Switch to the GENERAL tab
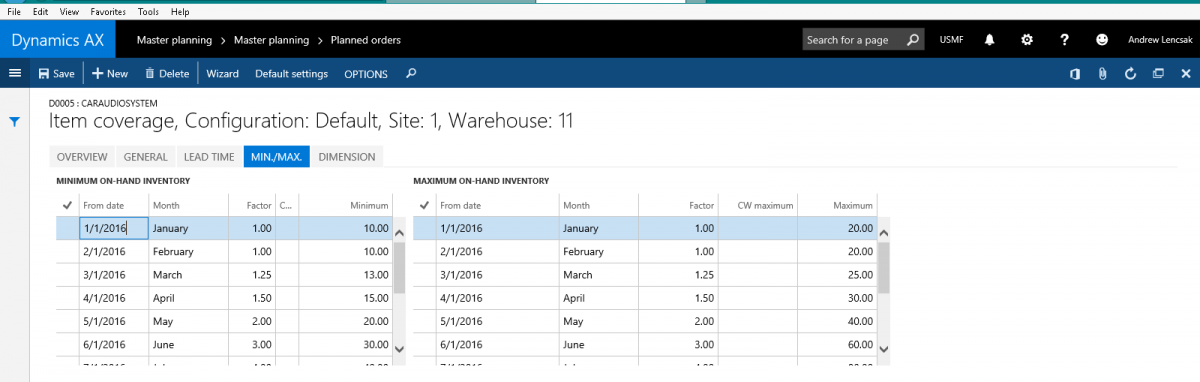This screenshot has width=1200, height=382. coord(145,157)
